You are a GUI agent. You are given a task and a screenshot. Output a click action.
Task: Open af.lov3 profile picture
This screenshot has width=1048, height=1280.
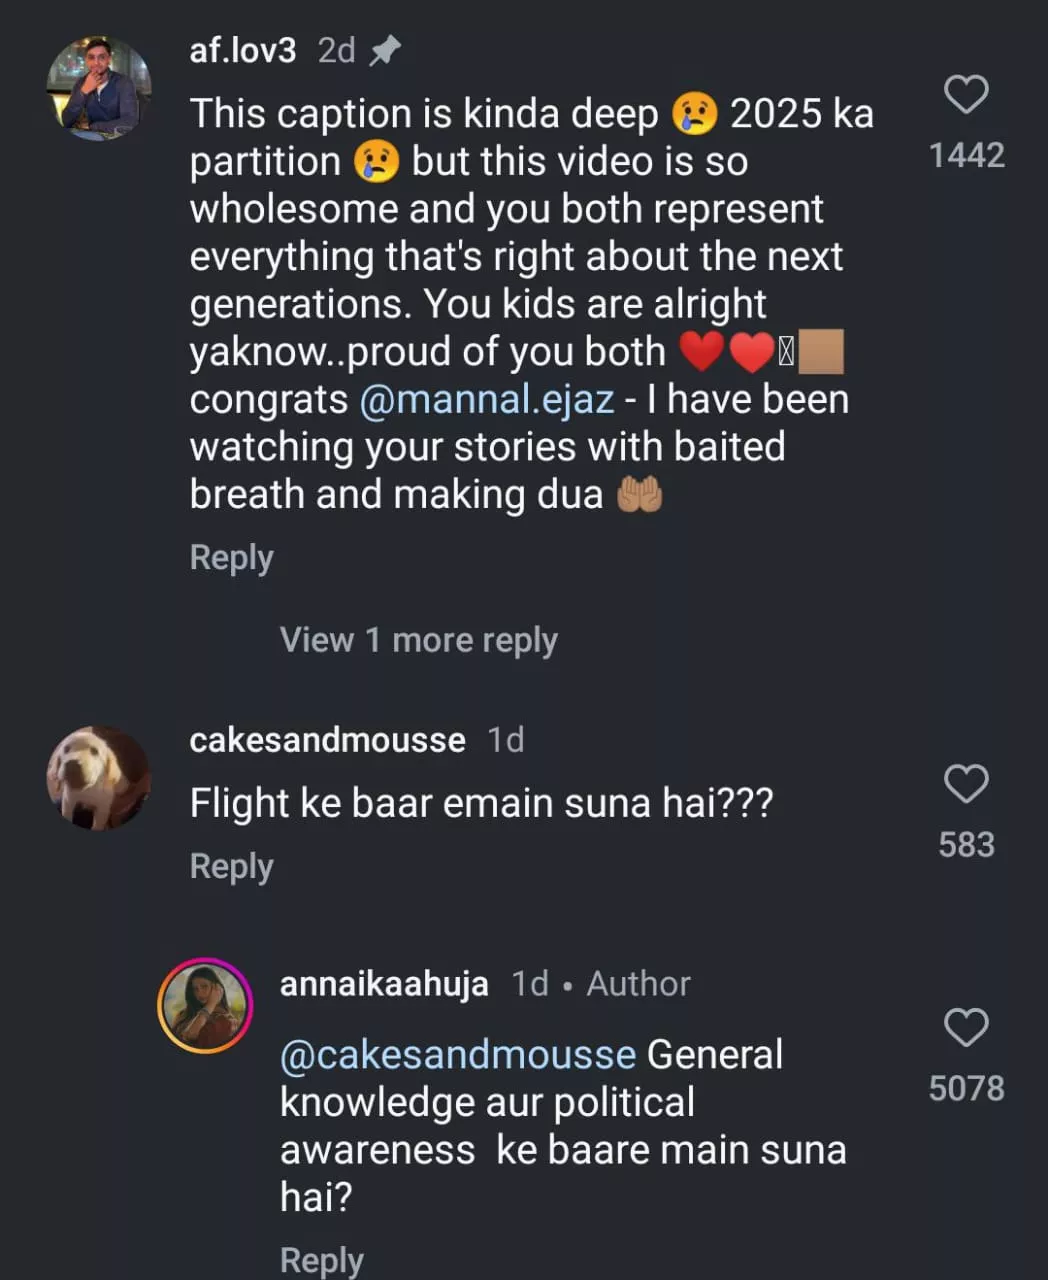coord(98,88)
